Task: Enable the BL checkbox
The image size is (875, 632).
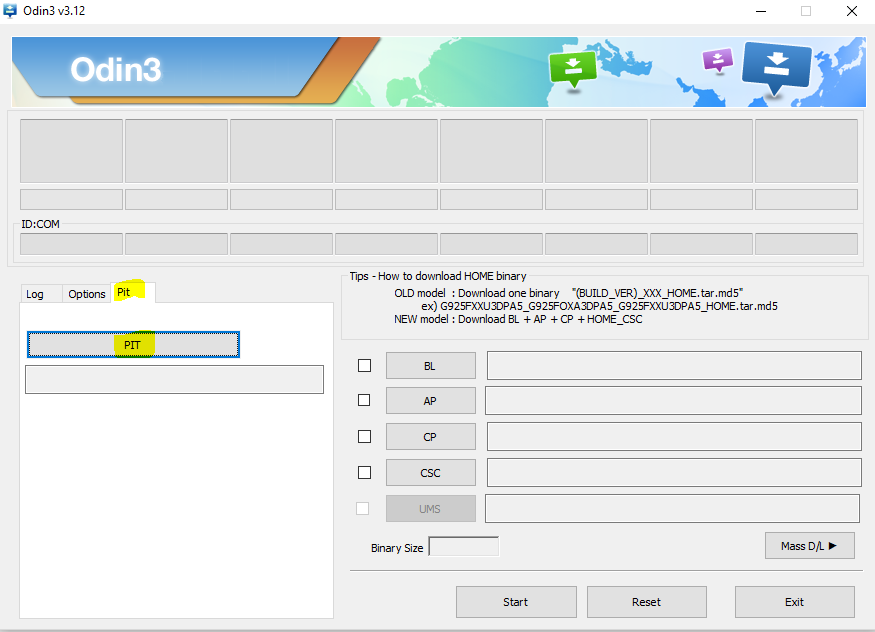Action: click(364, 365)
